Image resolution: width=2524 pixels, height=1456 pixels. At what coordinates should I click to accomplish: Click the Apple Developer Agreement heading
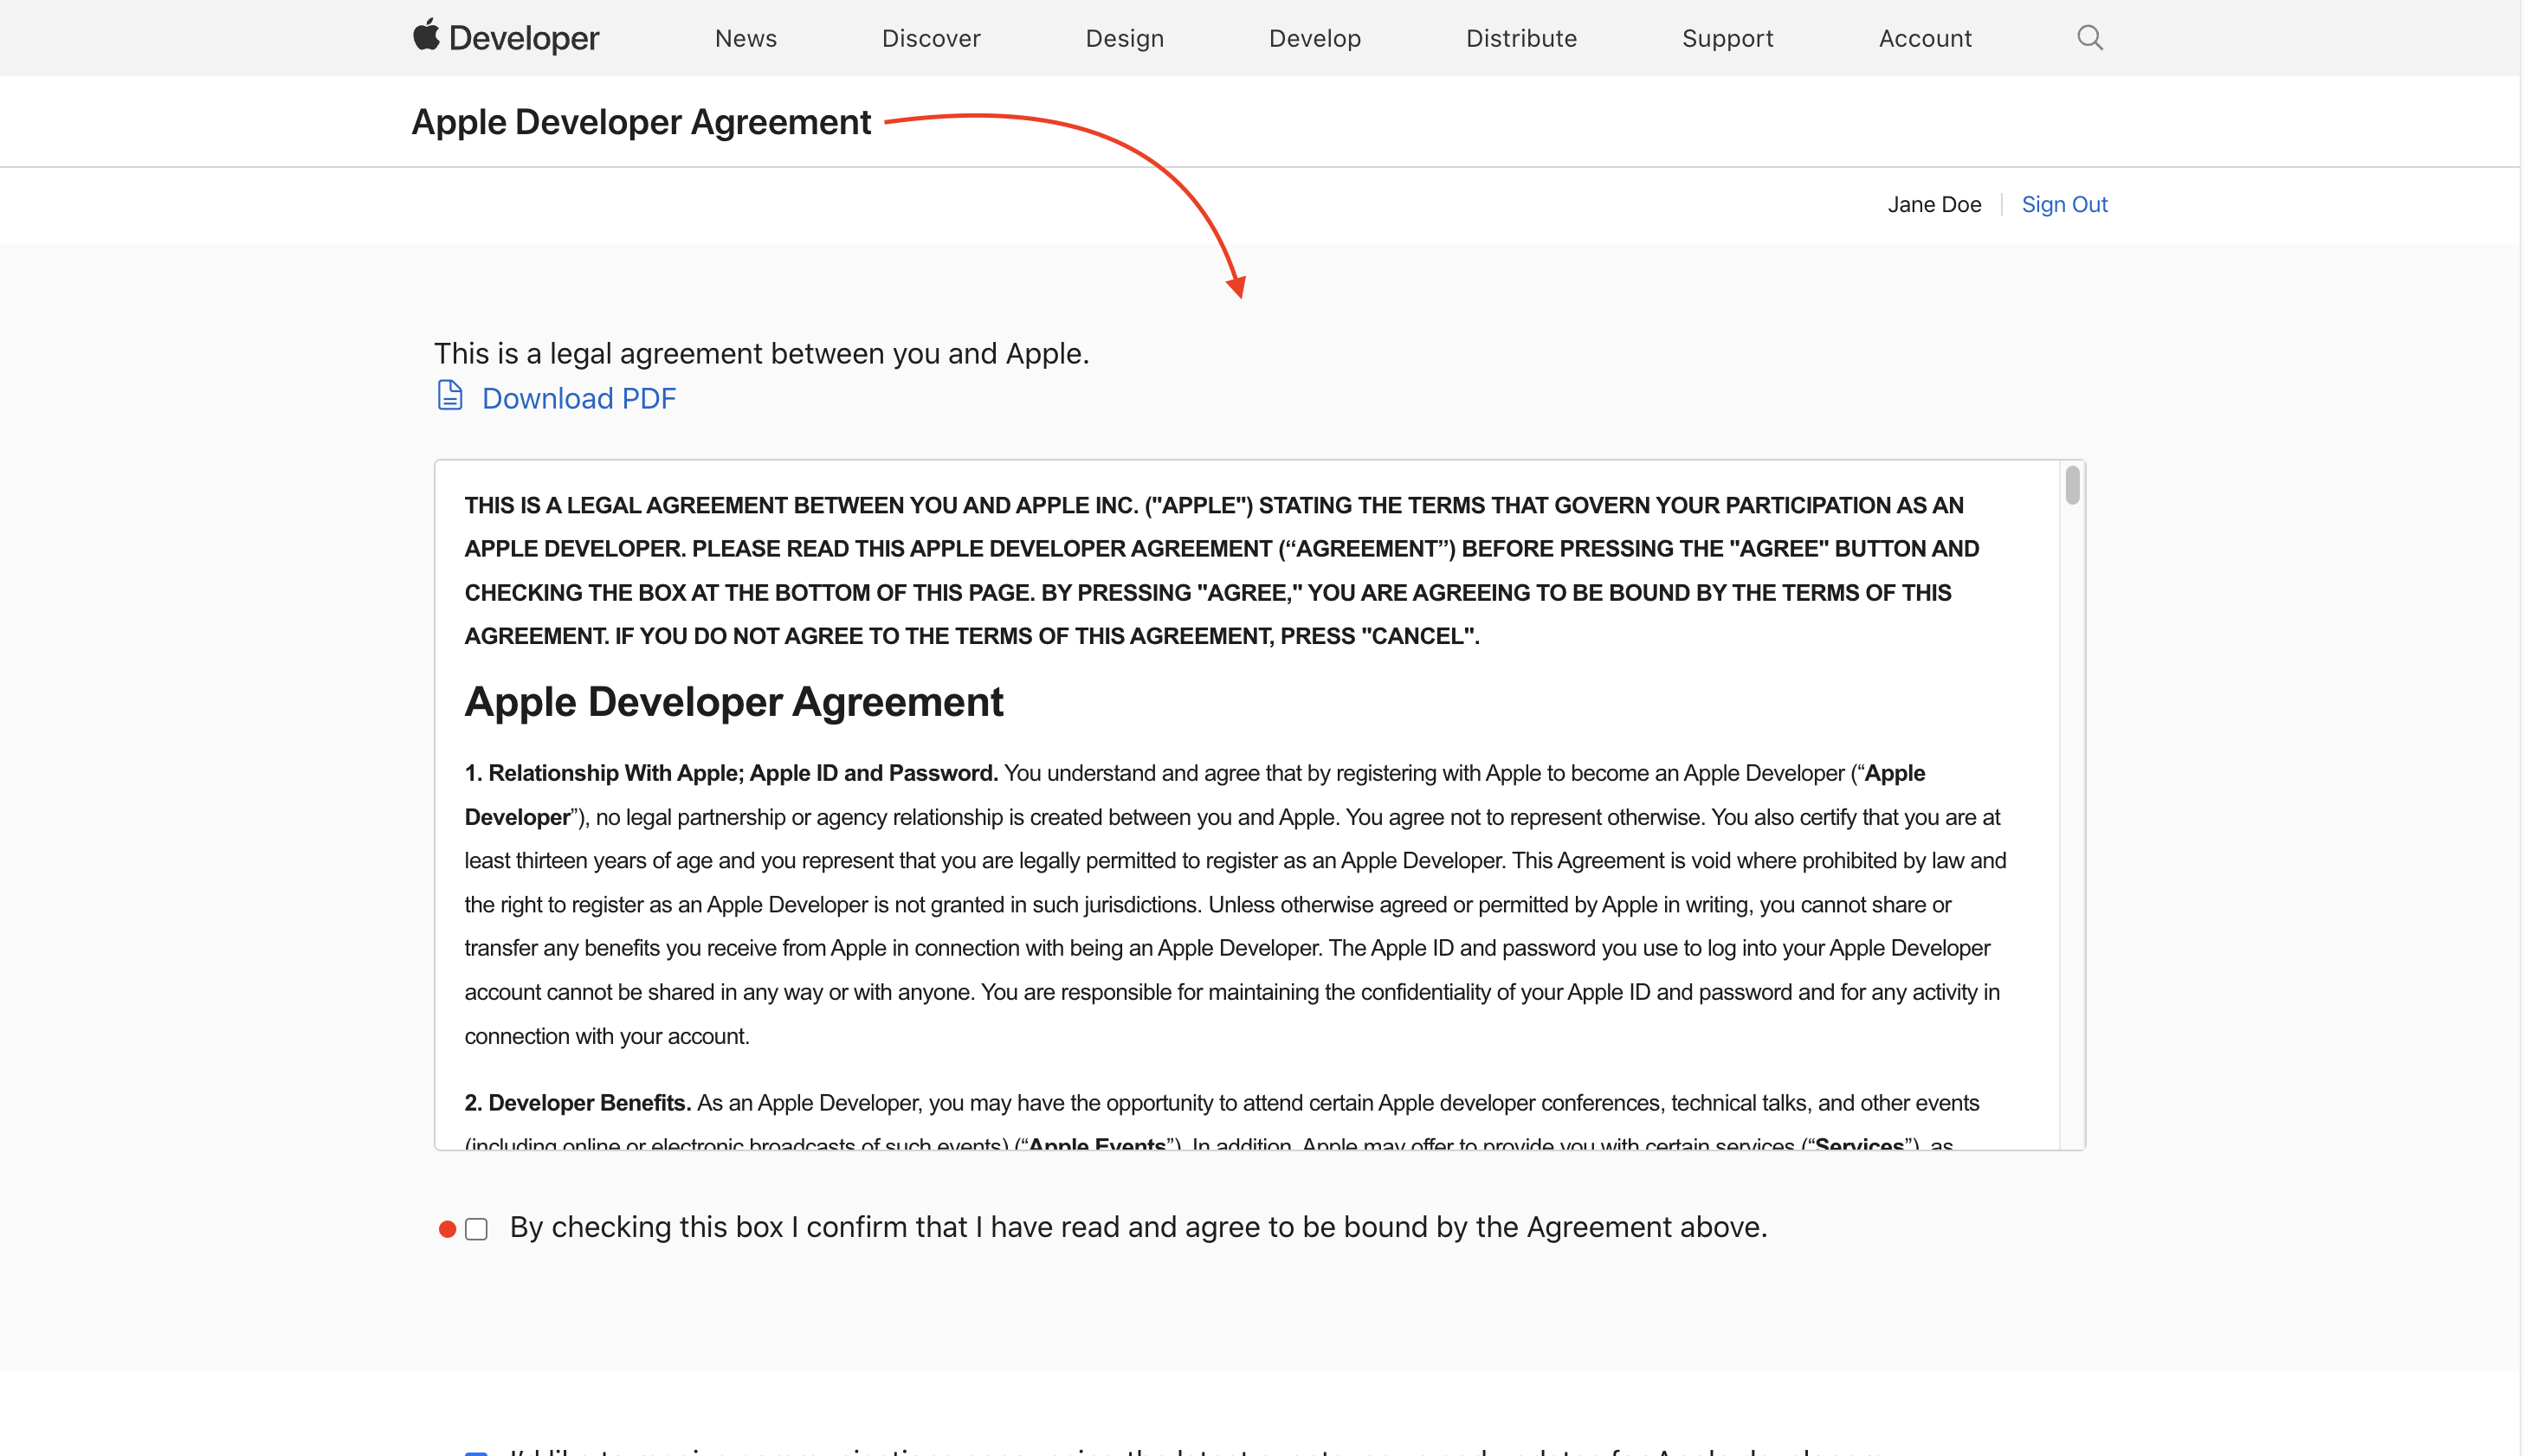coord(641,121)
